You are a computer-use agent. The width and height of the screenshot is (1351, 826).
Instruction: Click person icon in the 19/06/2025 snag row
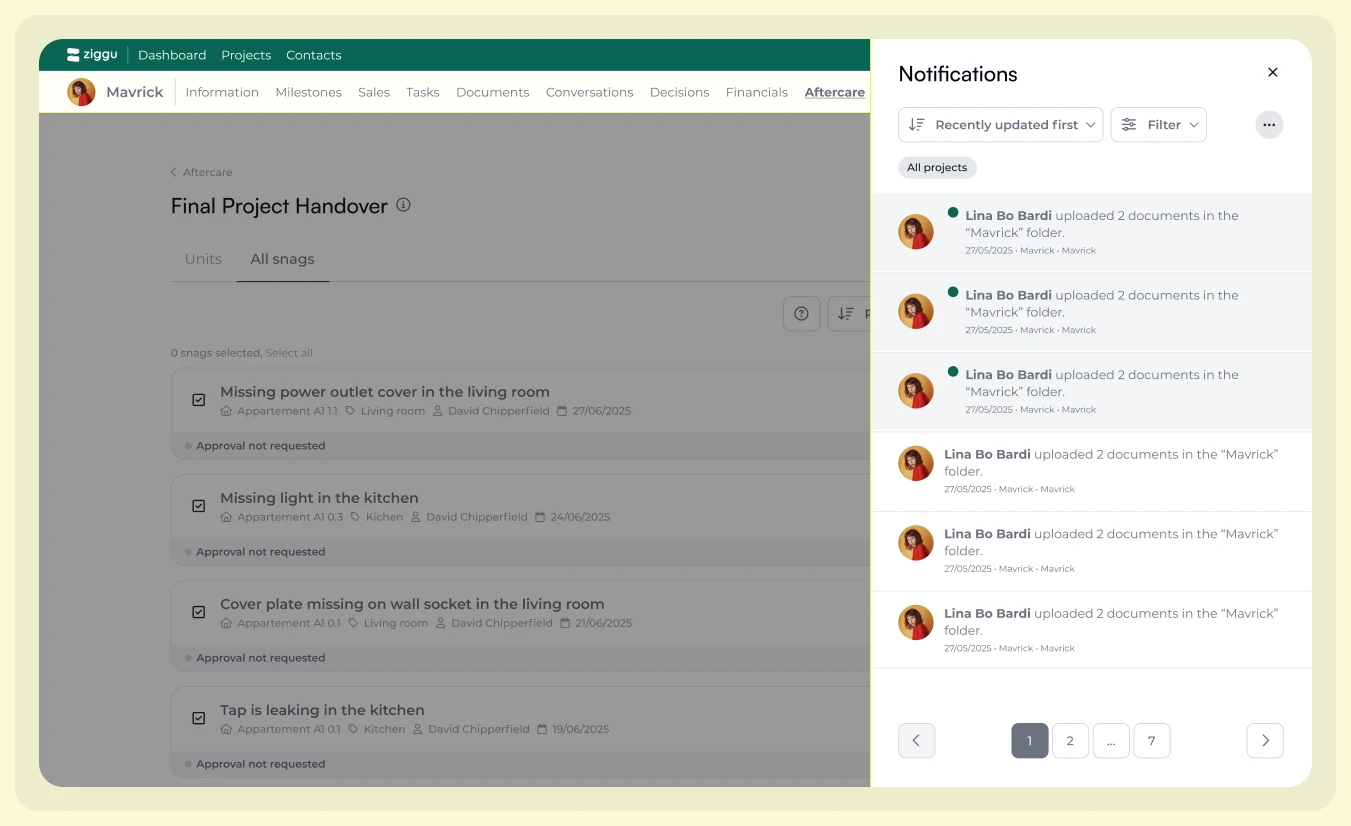tap(419, 729)
